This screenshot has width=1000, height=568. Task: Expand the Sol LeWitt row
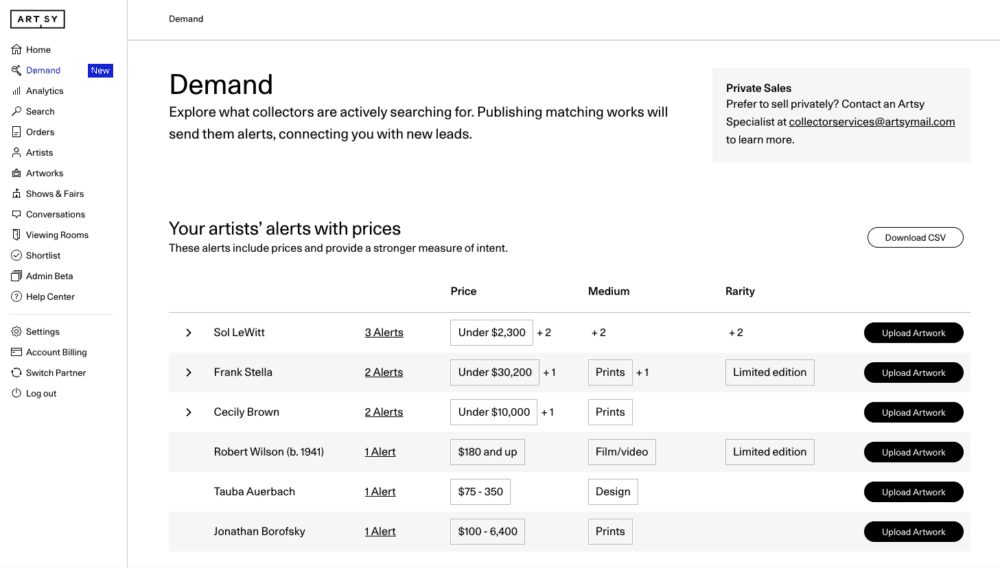point(188,333)
